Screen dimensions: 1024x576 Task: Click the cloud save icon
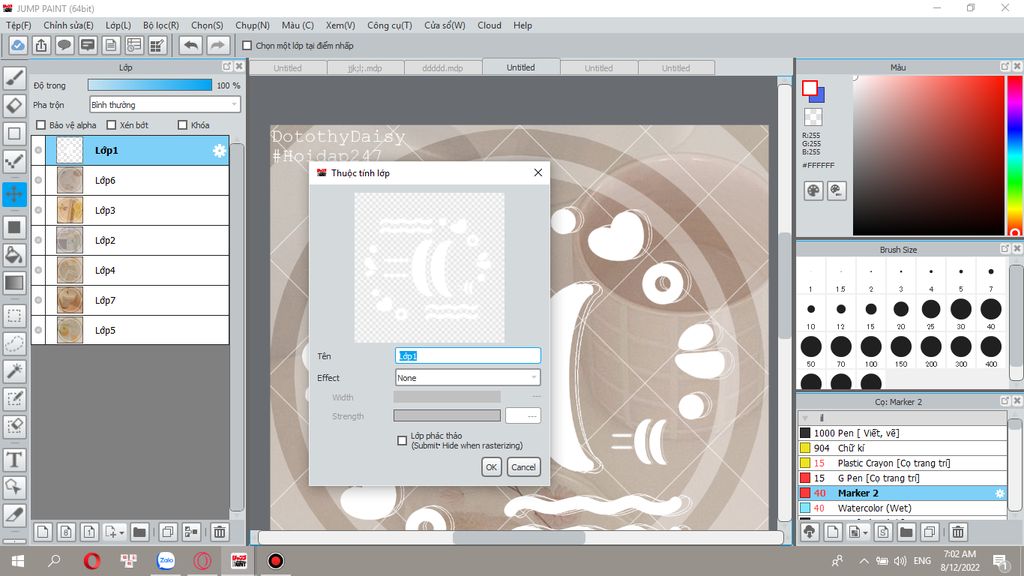point(18,45)
